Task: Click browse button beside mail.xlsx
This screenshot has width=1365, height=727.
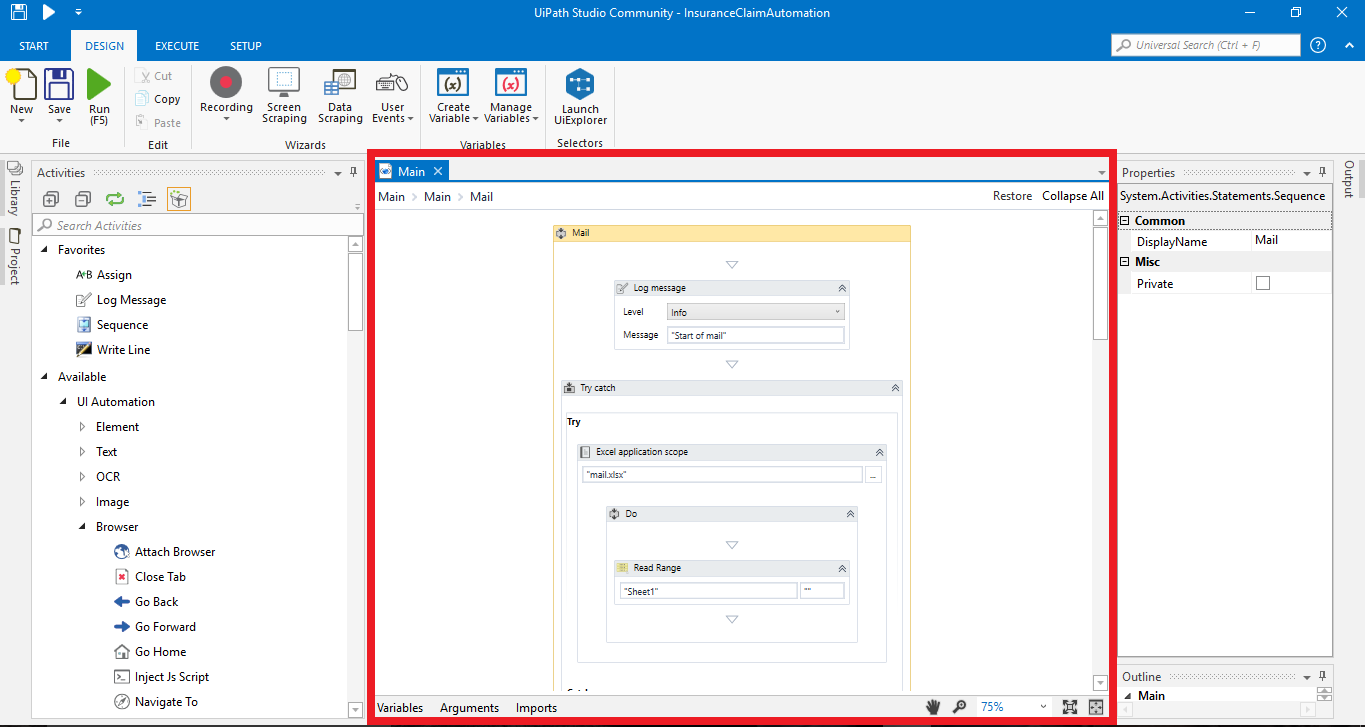Action: click(x=873, y=475)
